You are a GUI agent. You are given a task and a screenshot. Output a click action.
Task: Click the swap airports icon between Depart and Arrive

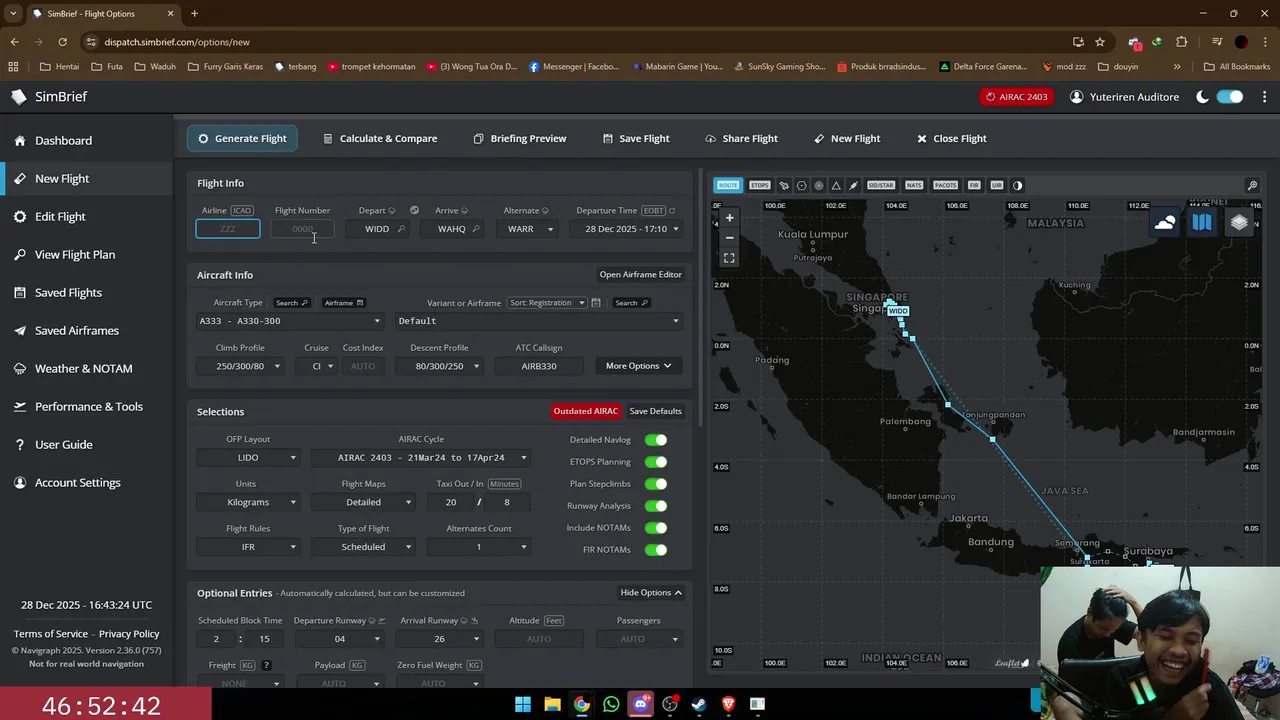(x=414, y=210)
